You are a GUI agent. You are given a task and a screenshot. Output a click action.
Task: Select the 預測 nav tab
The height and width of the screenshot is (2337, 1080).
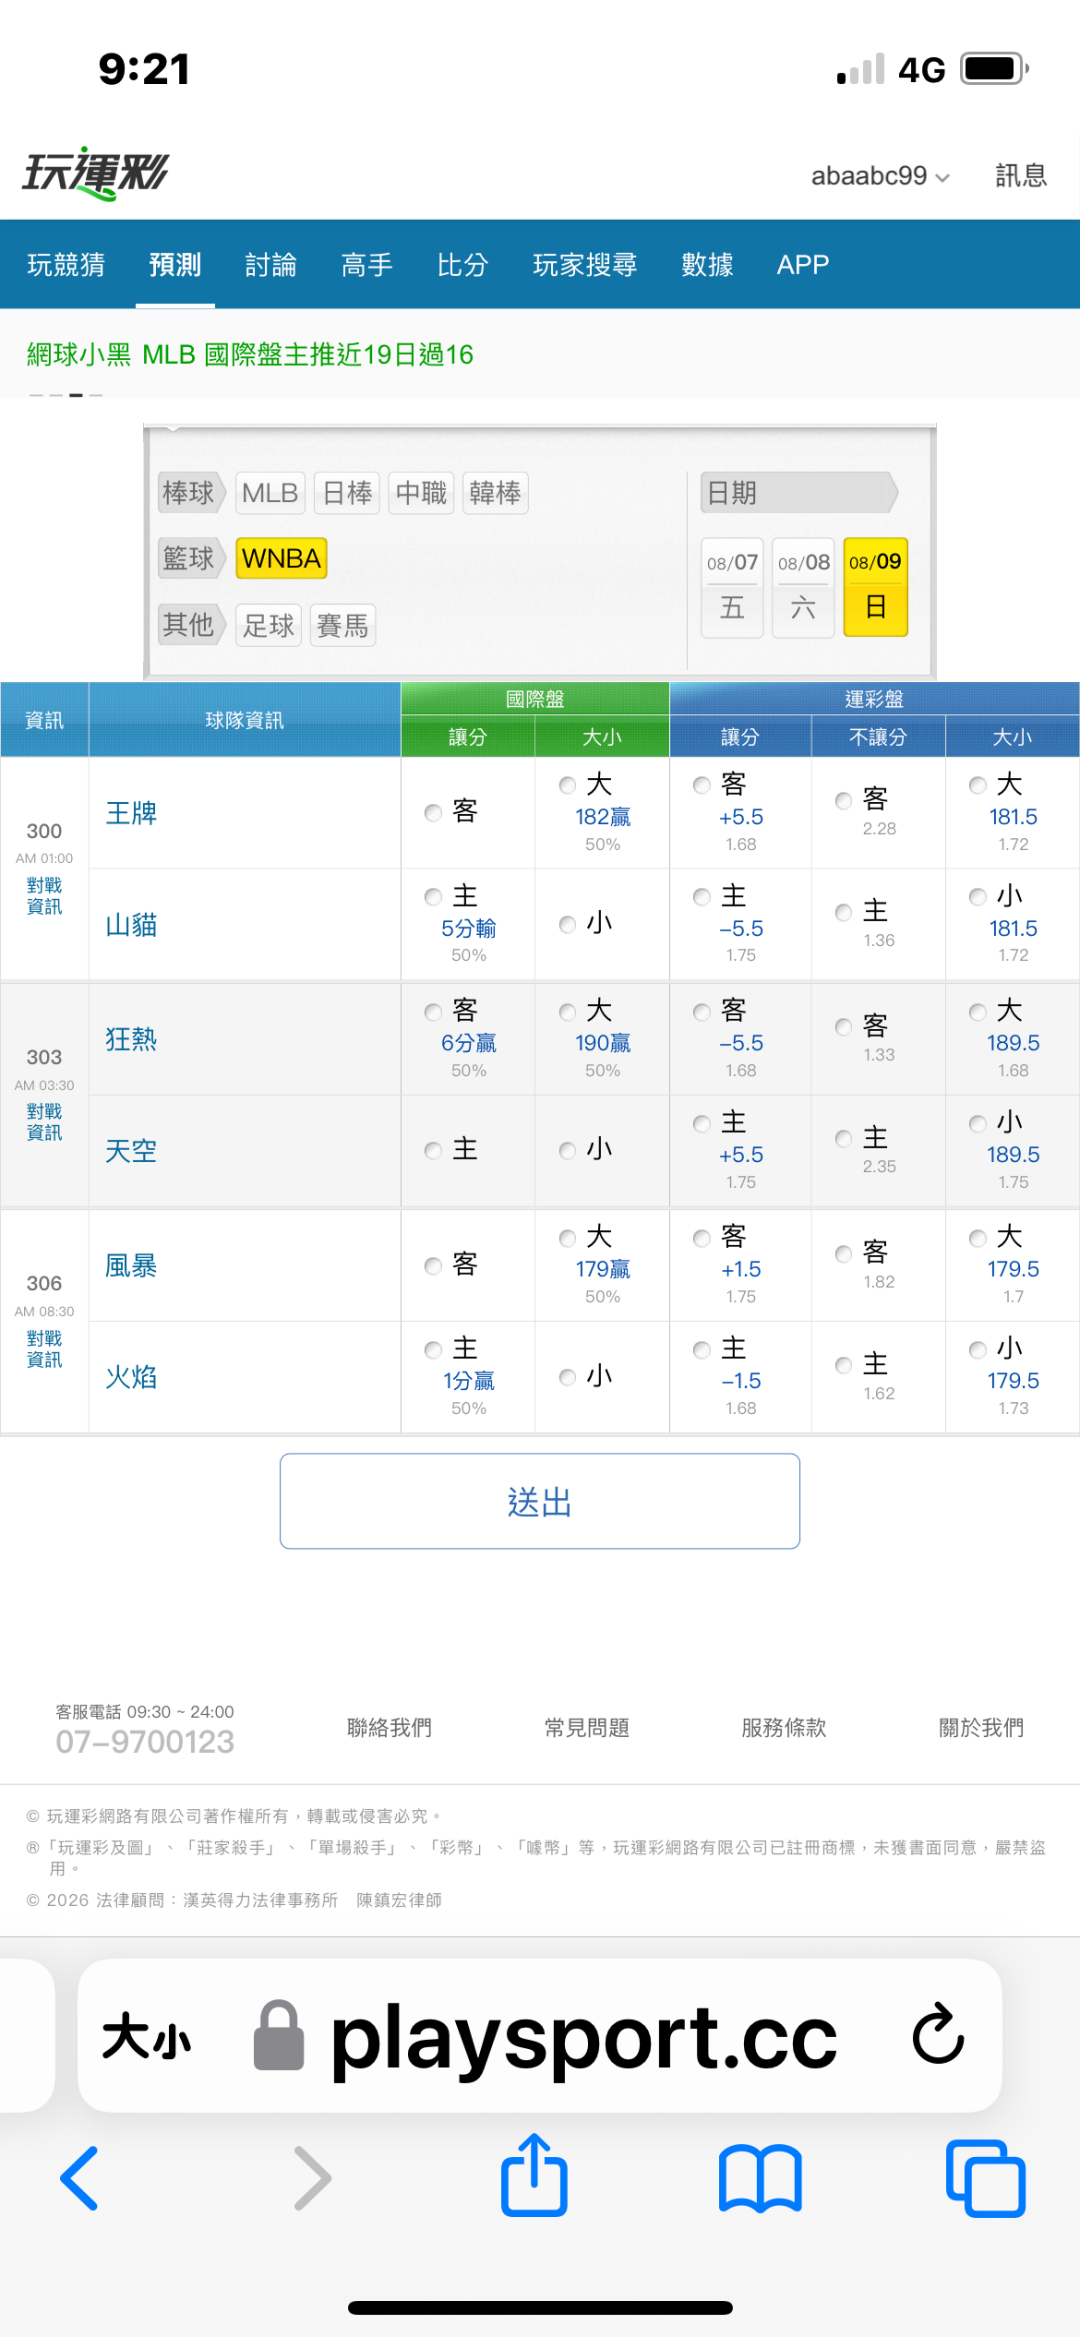pos(175,265)
